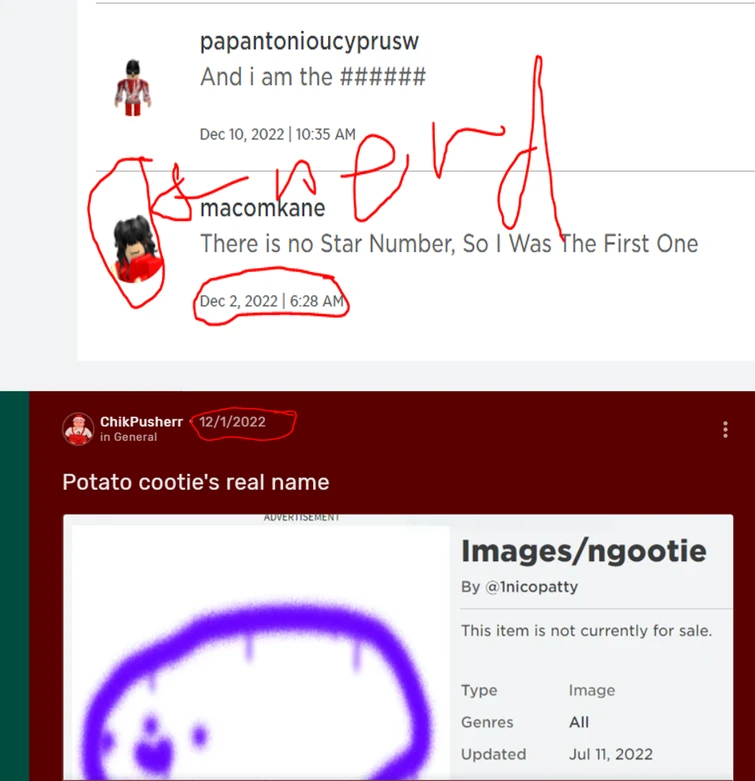The height and width of the screenshot is (781, 755).
Task: Click the comment text 'And i am the ######'
Action: (313, 77)
